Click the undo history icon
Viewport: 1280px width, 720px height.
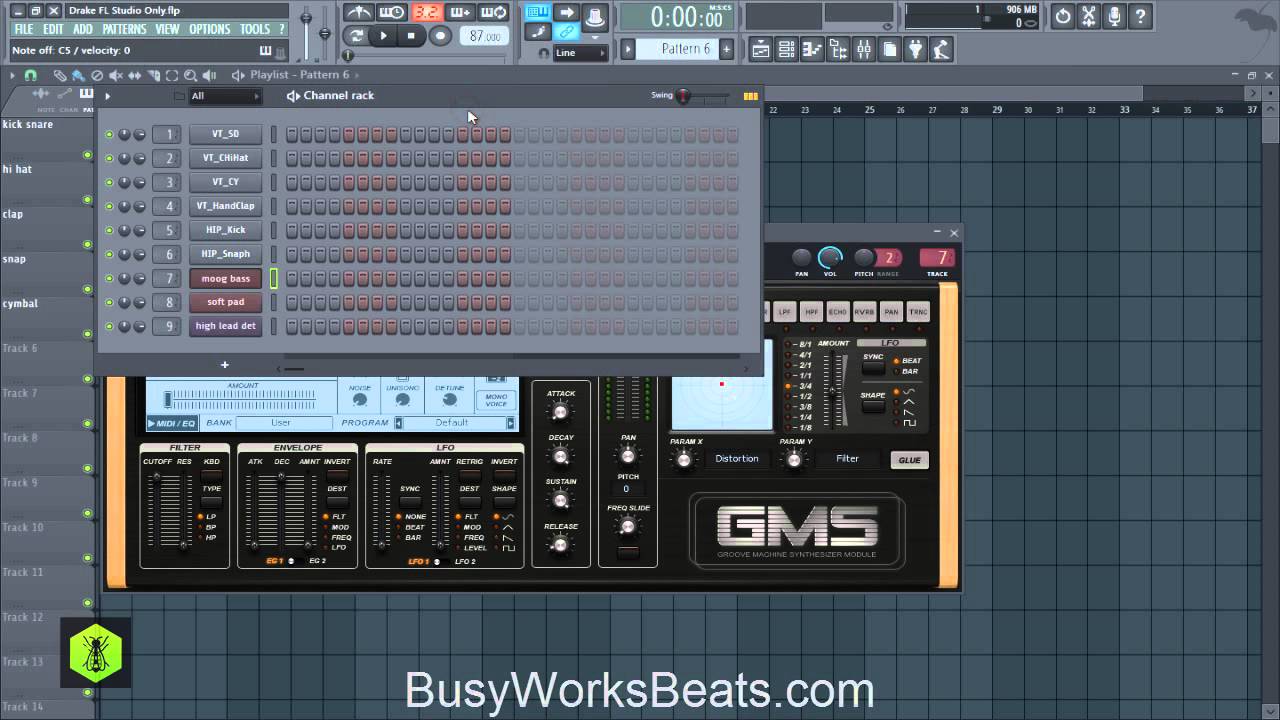[x=1062, y=16]
